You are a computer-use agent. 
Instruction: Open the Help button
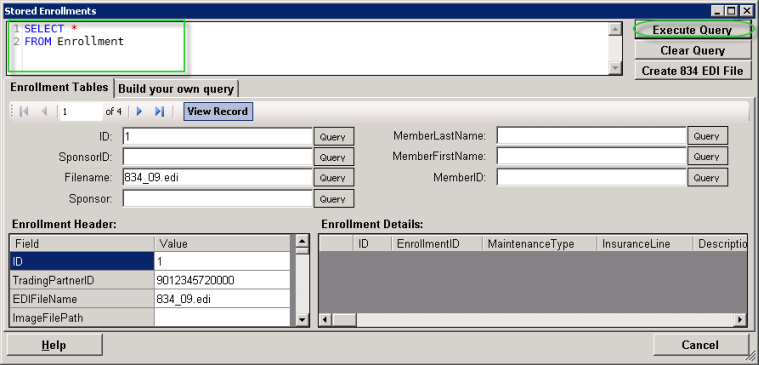click(x=54, y=345)
